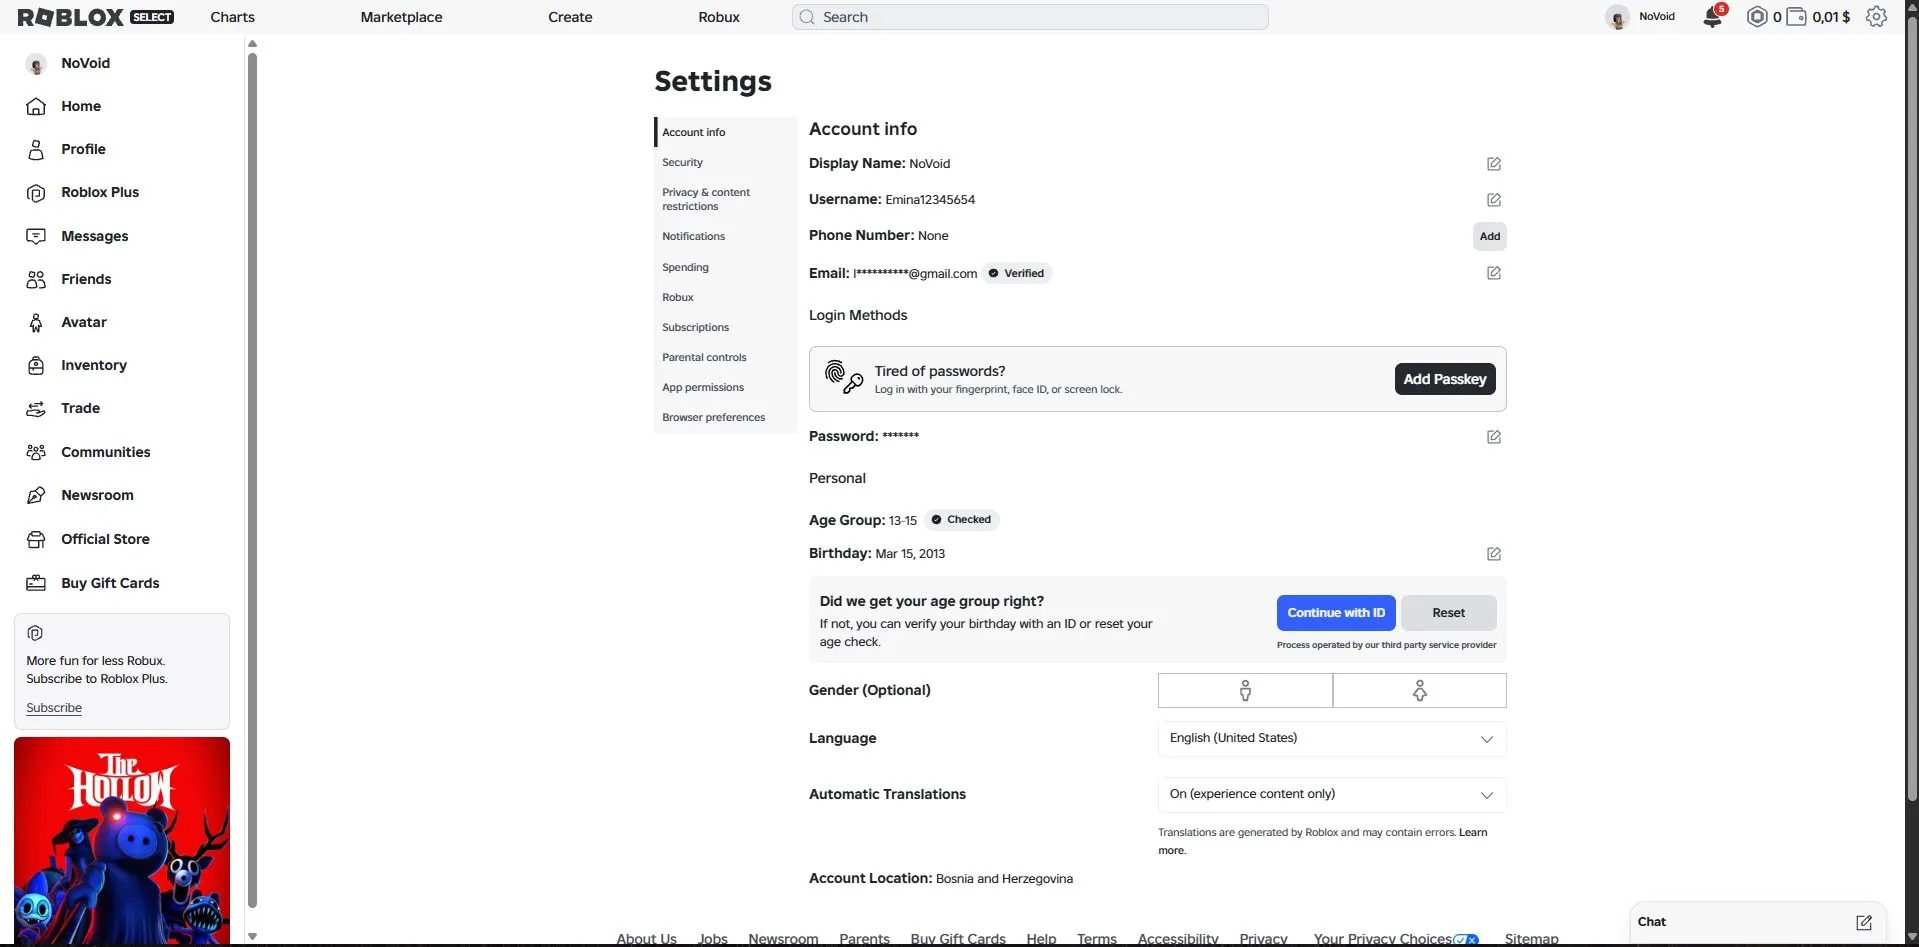Select the right gender option
Image resolution: width=1919 pixels, height=947 pixels.
point(1420,690)
